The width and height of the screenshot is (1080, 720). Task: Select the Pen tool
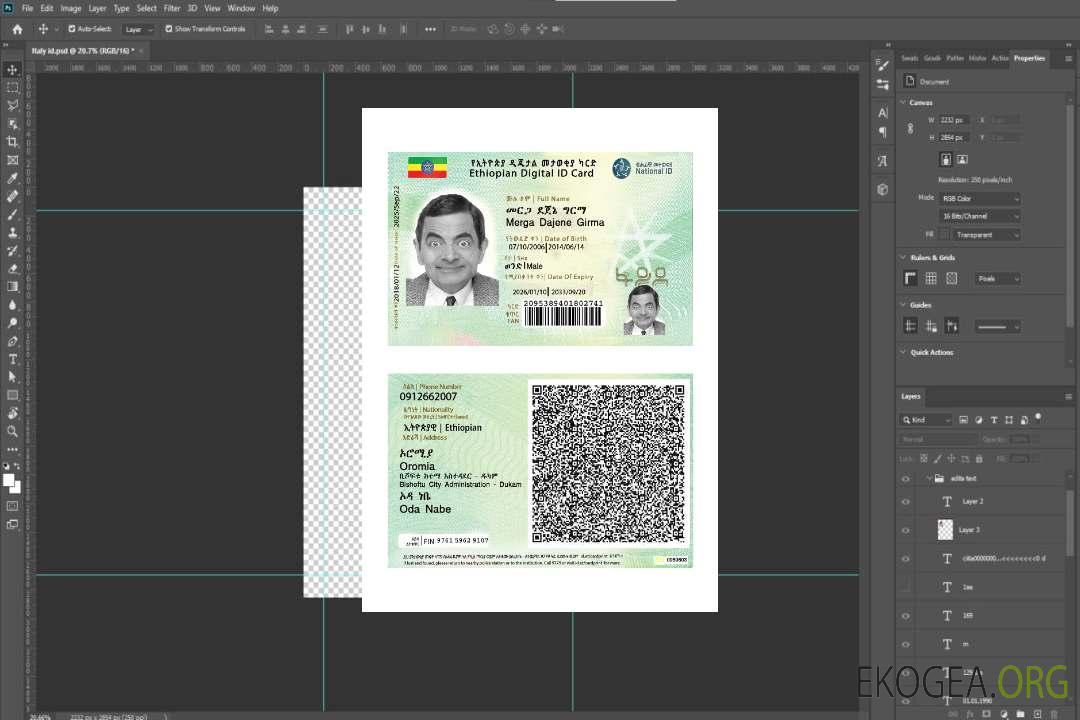click(12, 341)
